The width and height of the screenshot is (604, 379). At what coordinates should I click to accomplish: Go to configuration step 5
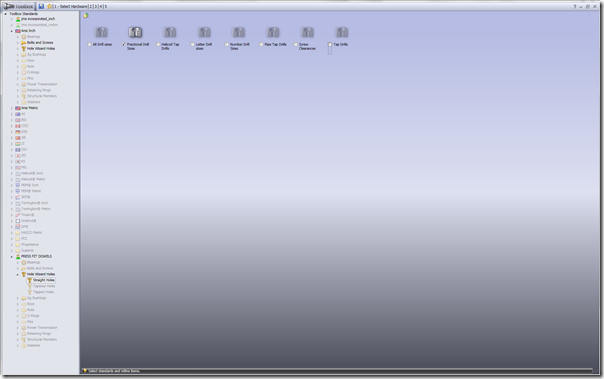106,7
